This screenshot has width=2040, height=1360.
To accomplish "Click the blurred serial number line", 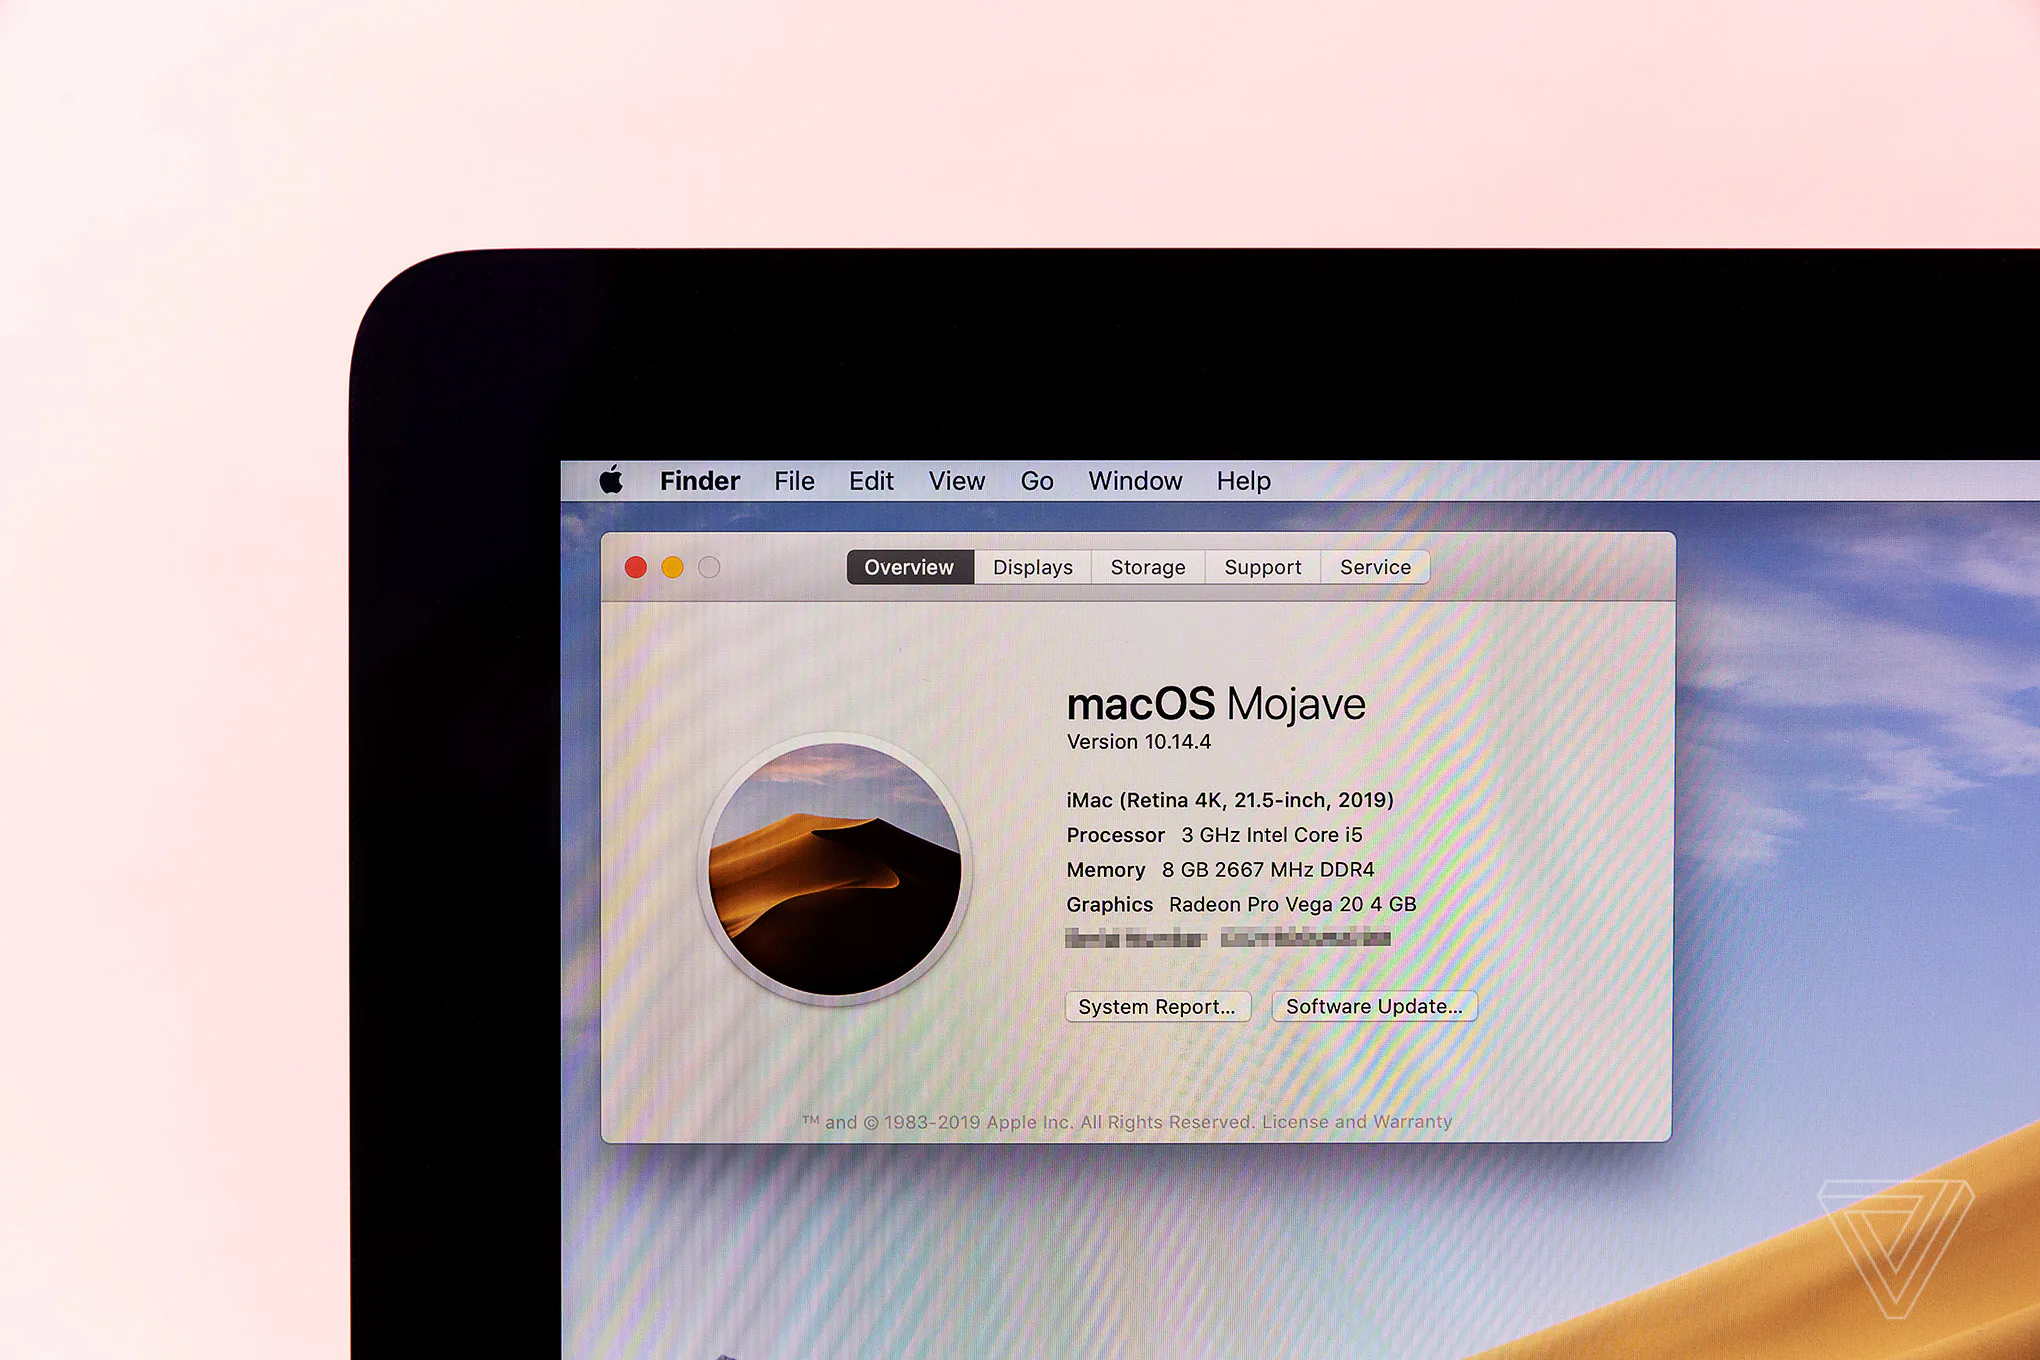I will click(x=1228, y=938).
